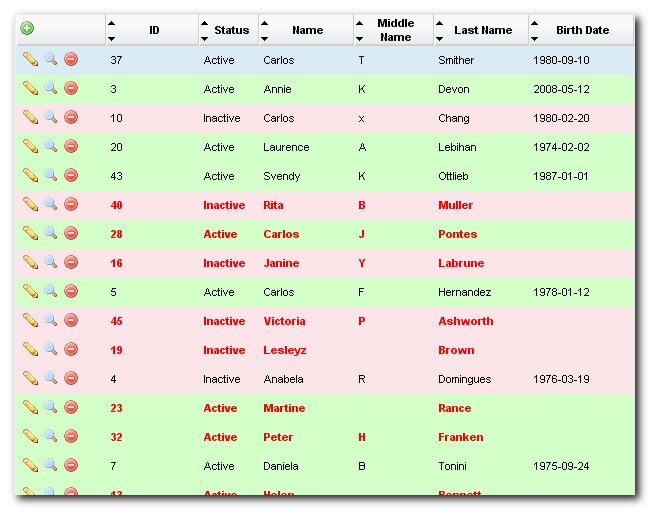This screenshot has height=509, width=649.
Task: Click the green add record icon
Action: (x=27, y=28)
